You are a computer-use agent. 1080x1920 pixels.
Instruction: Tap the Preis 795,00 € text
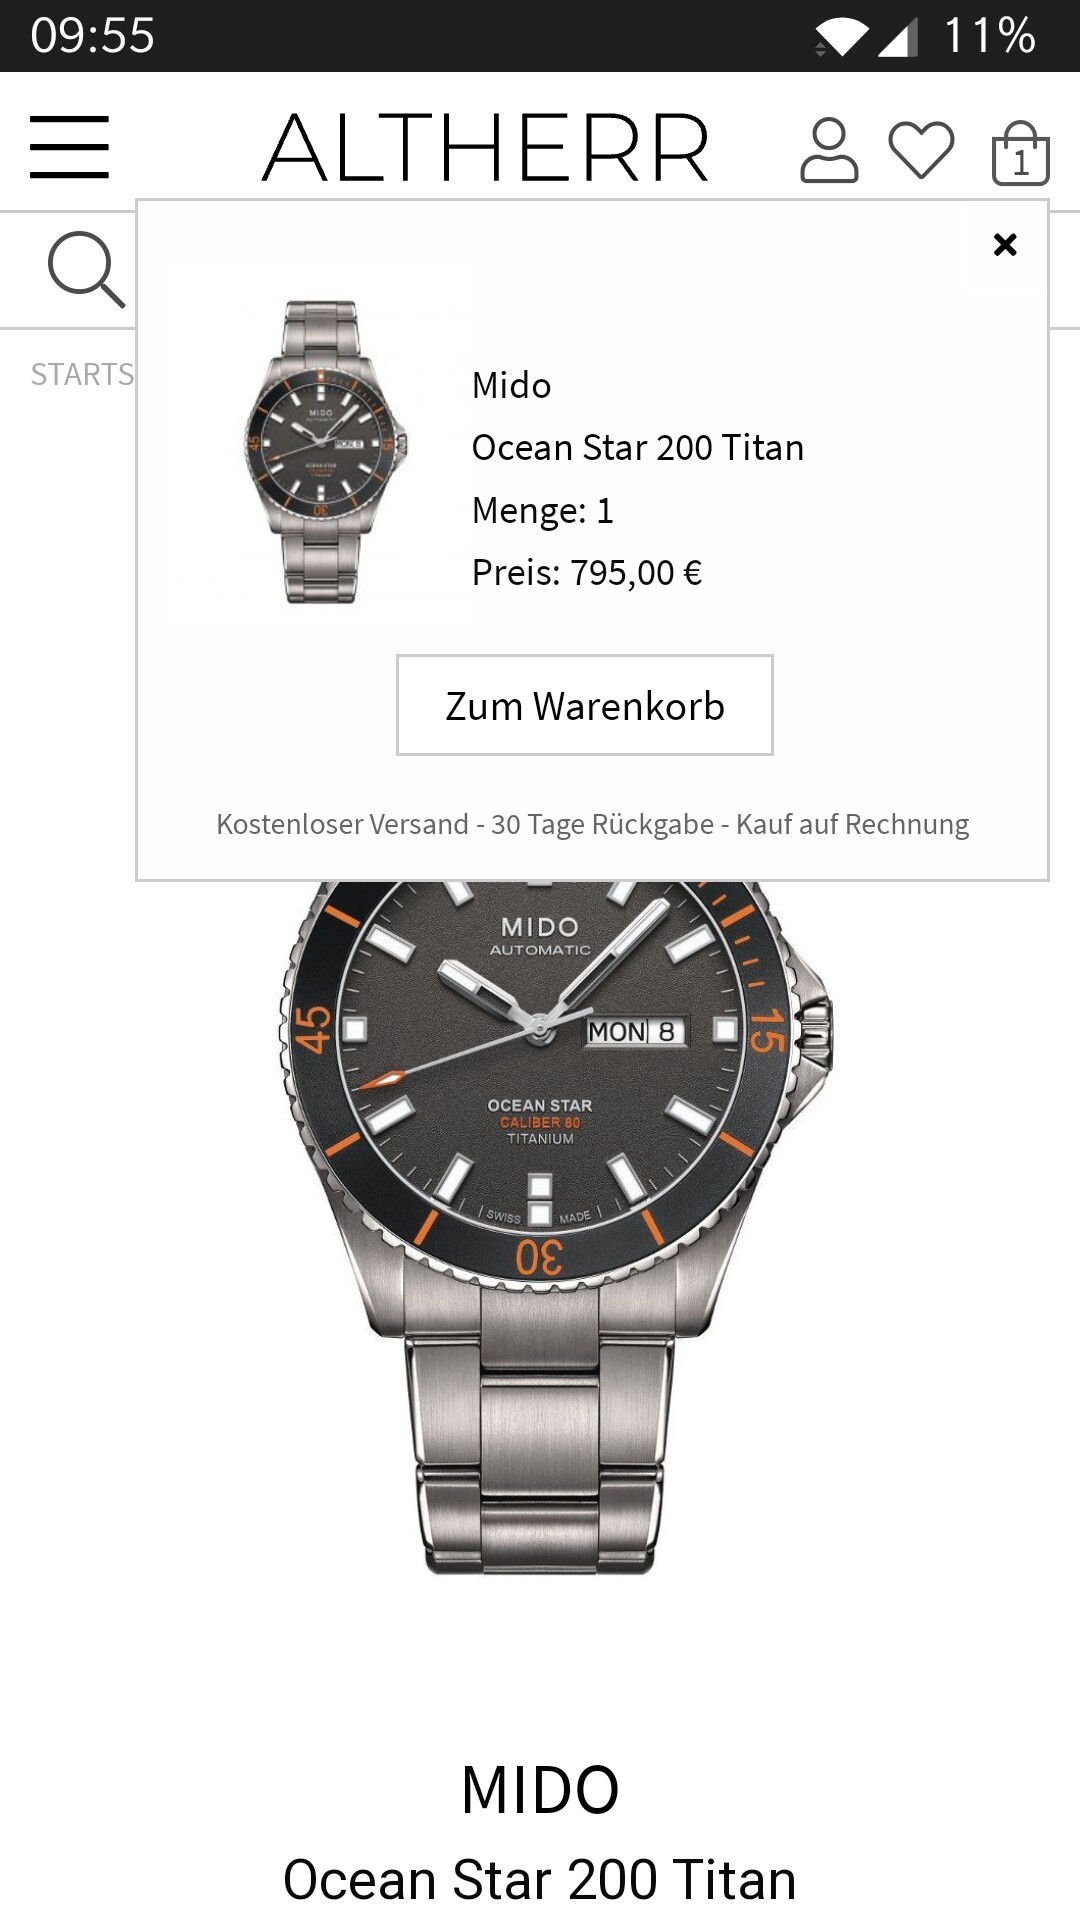[587, 572]
